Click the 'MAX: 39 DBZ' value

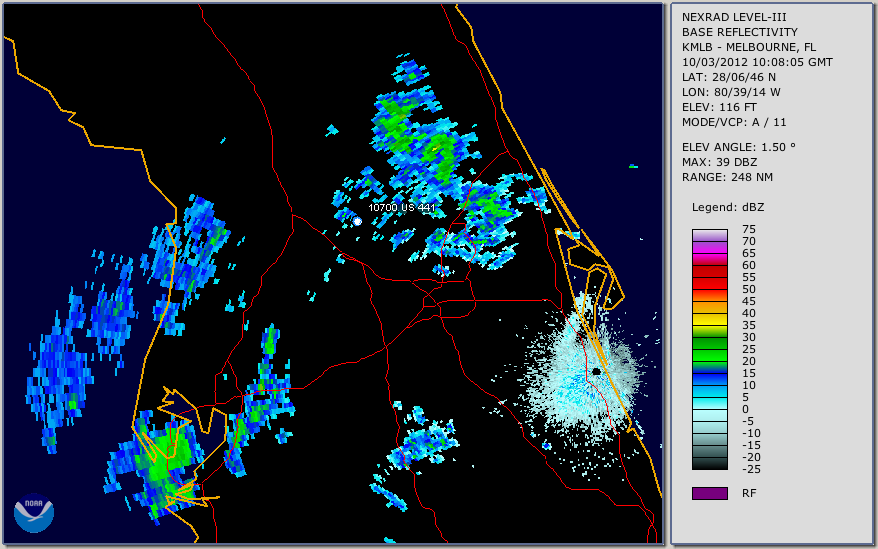(x=720, y=162)
